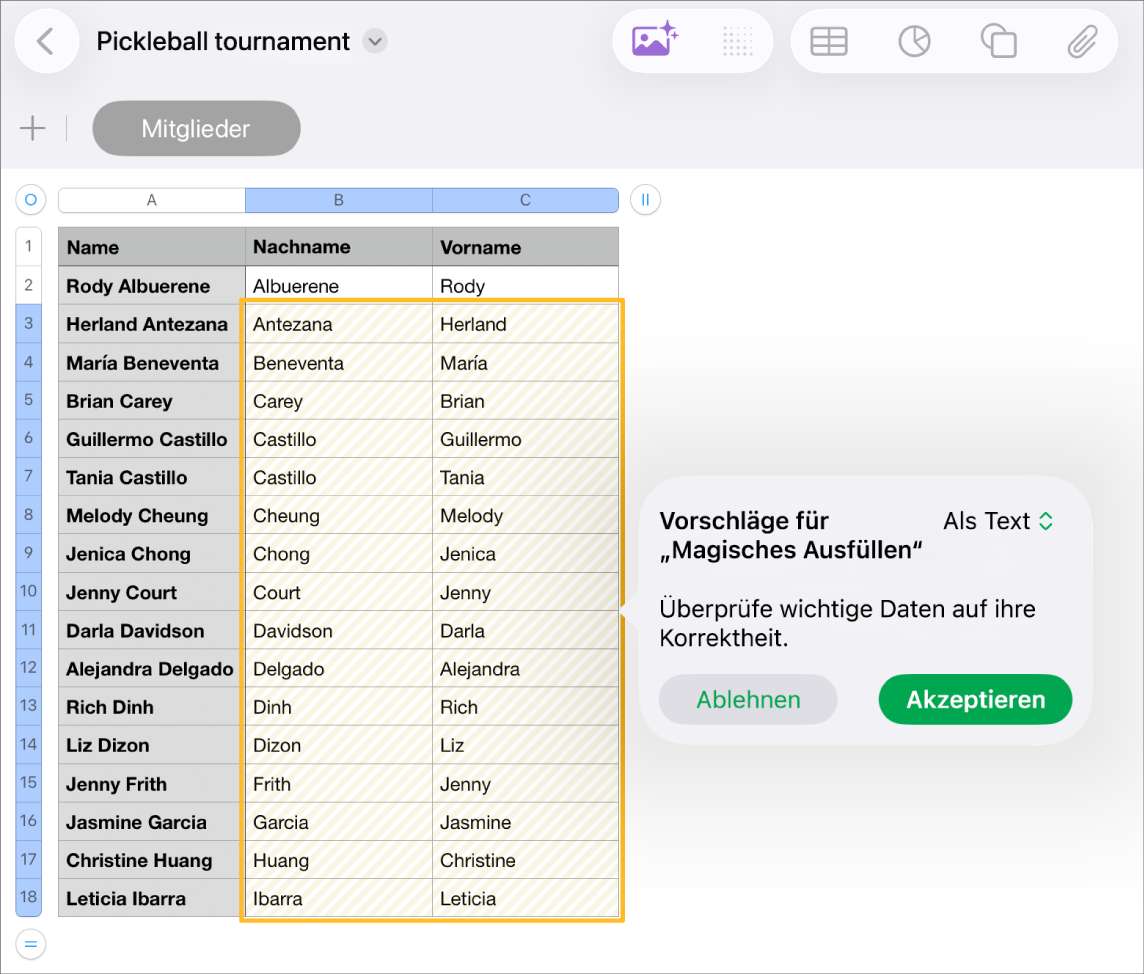Image resolution: width=1144 pixels, height=974 pixels.
Task: Click the add columns handle
Action: point(645,200)
